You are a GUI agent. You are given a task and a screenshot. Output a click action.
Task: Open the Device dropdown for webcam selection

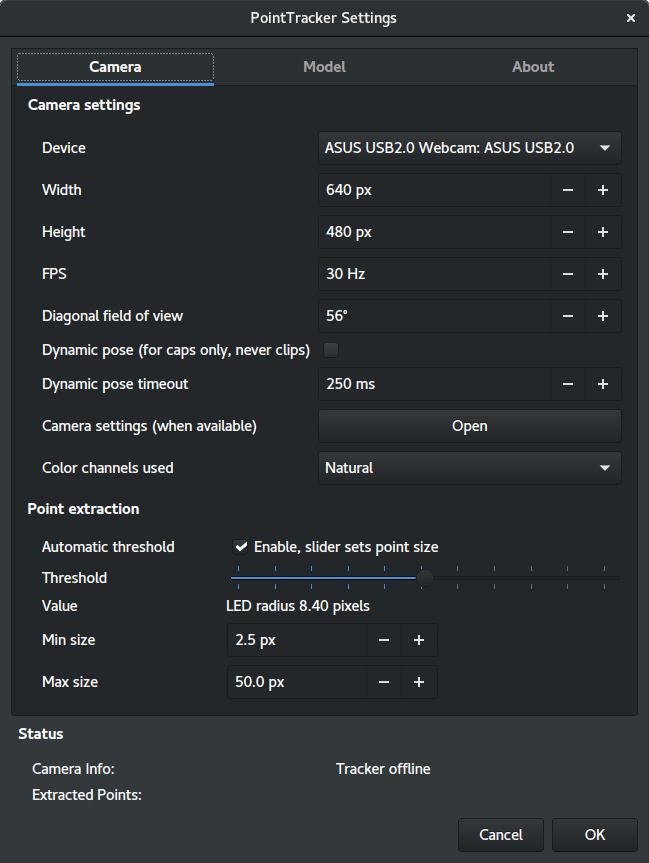tap(469, 147)
